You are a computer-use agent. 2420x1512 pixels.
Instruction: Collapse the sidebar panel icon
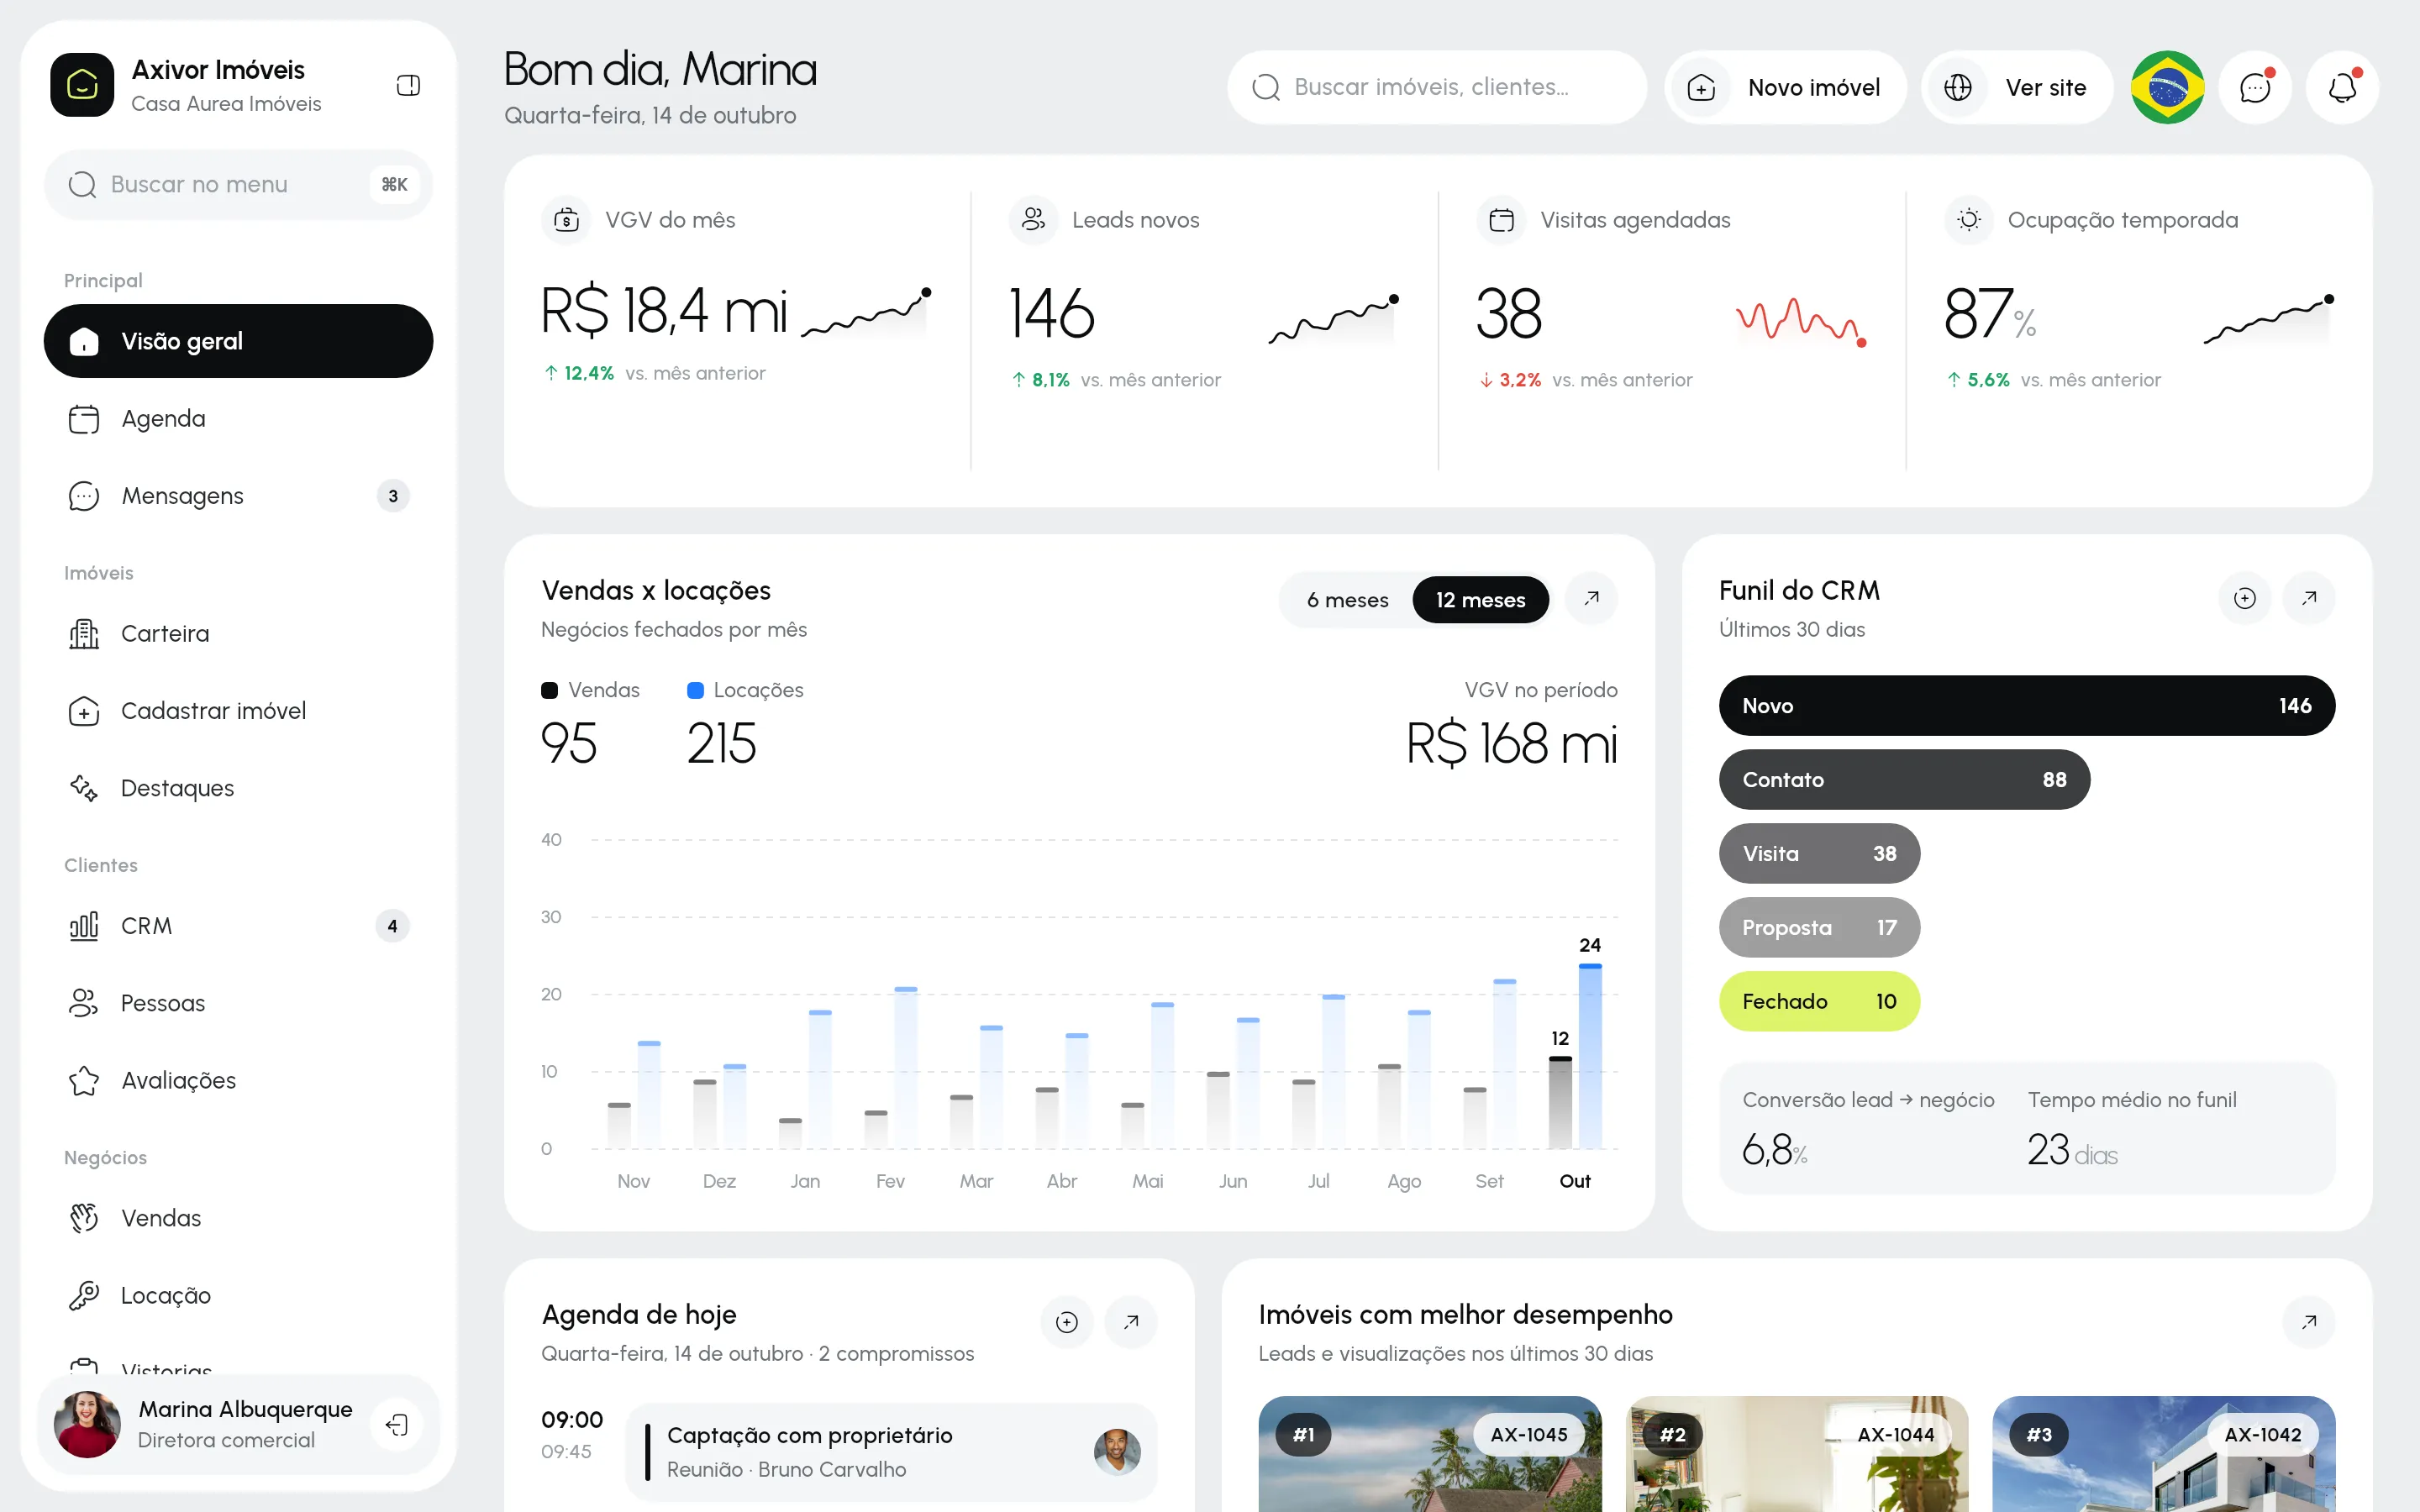coord(408,86)
